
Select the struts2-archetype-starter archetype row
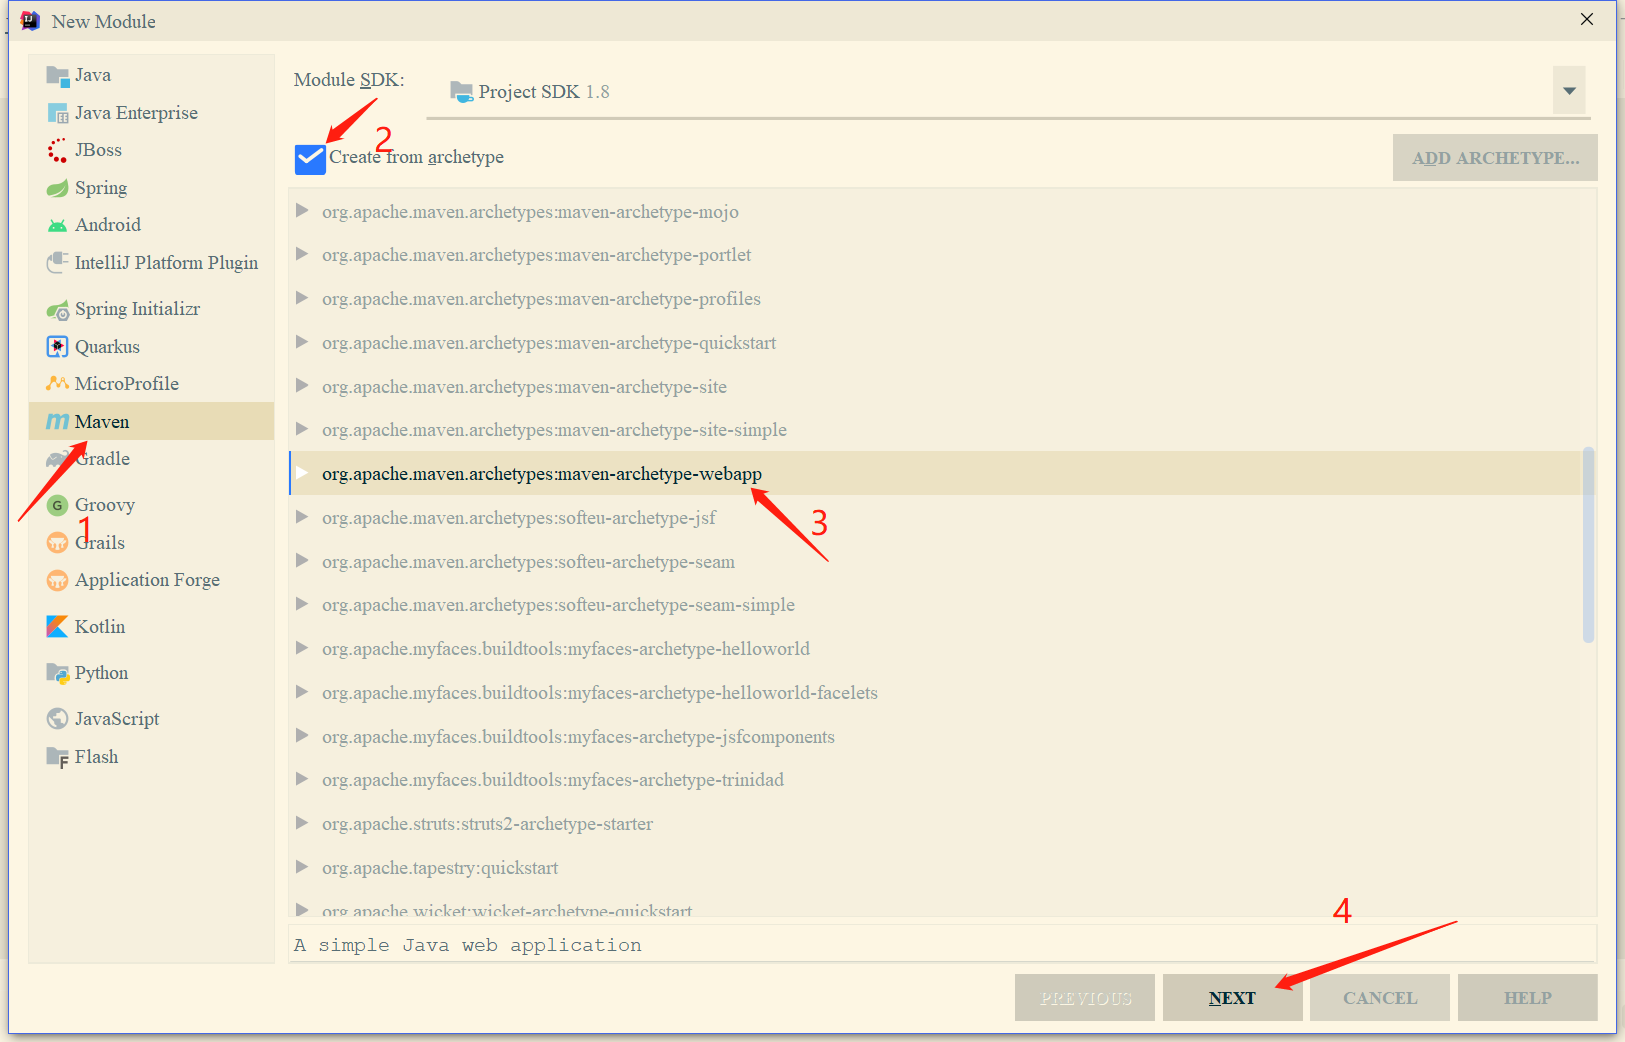(x=935, y=824)
